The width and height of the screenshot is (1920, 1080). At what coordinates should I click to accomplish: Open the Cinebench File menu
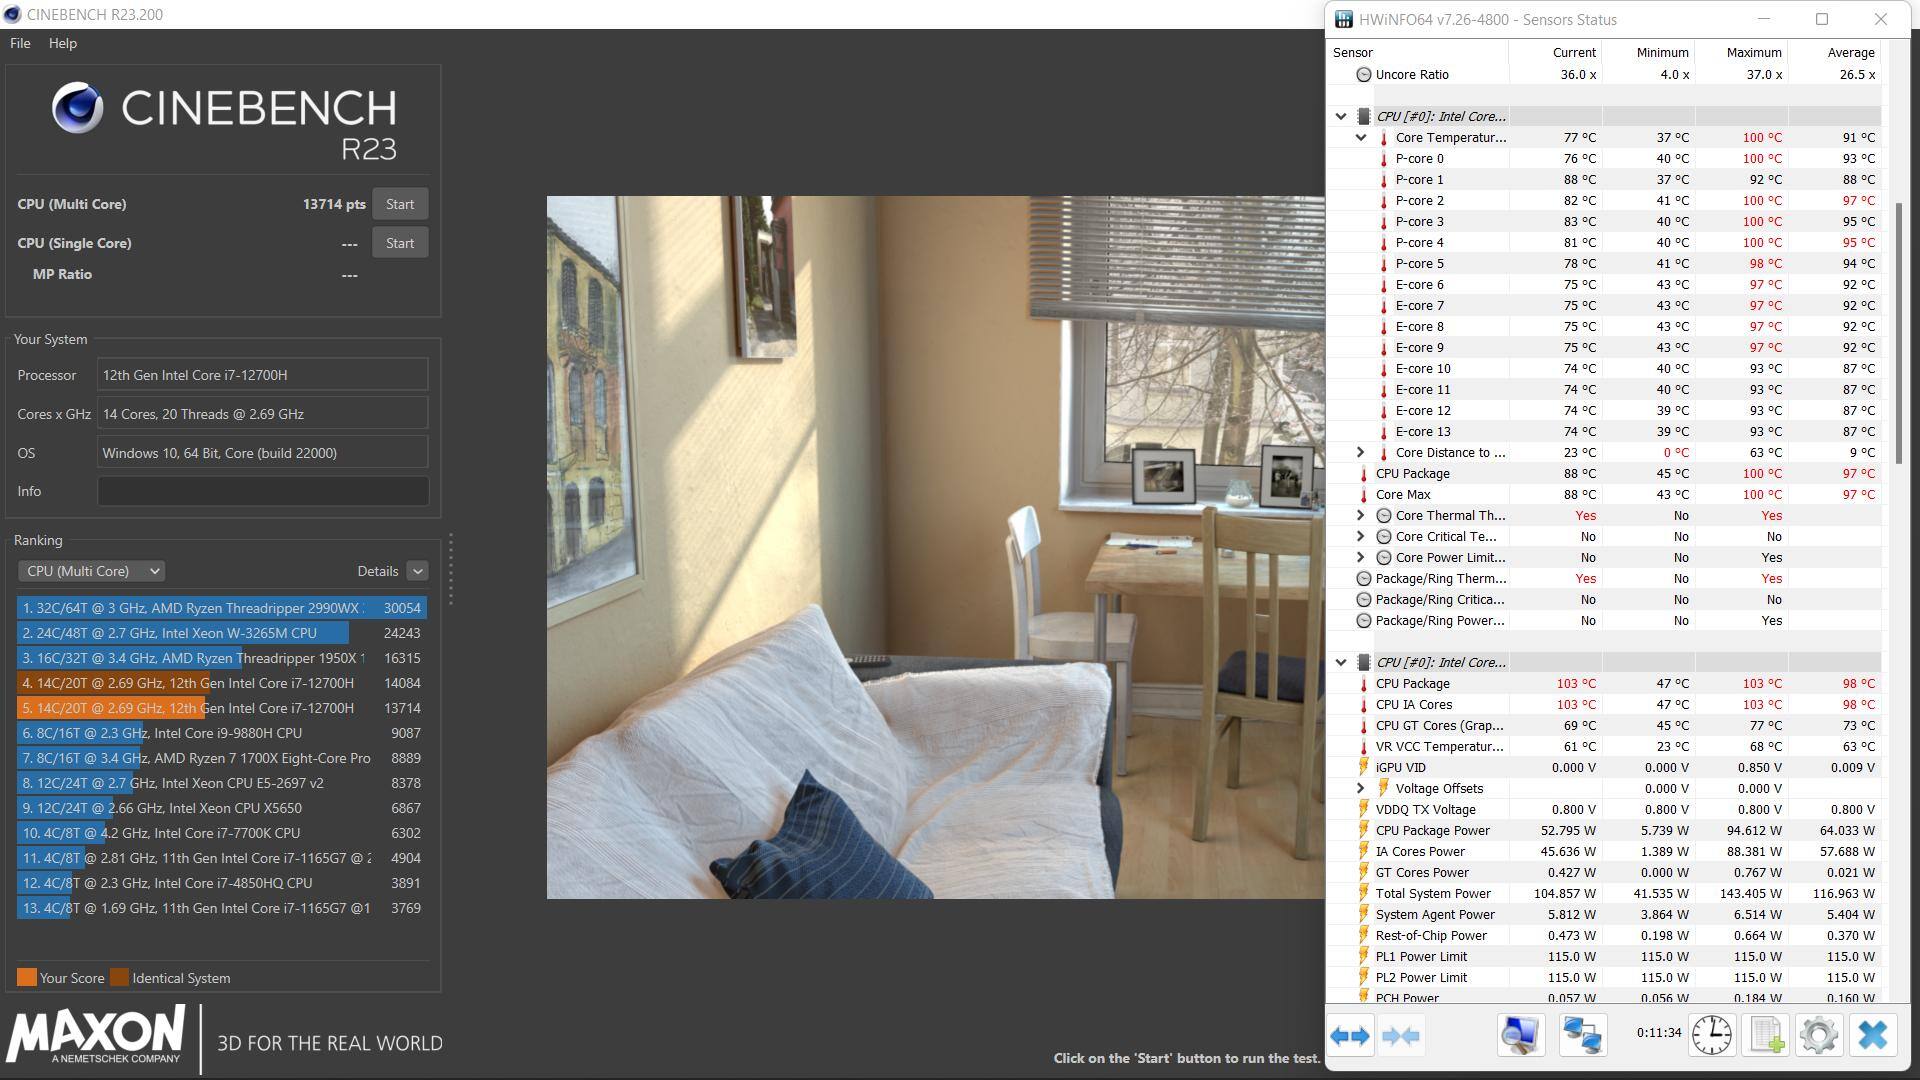(x=20, y=43)
